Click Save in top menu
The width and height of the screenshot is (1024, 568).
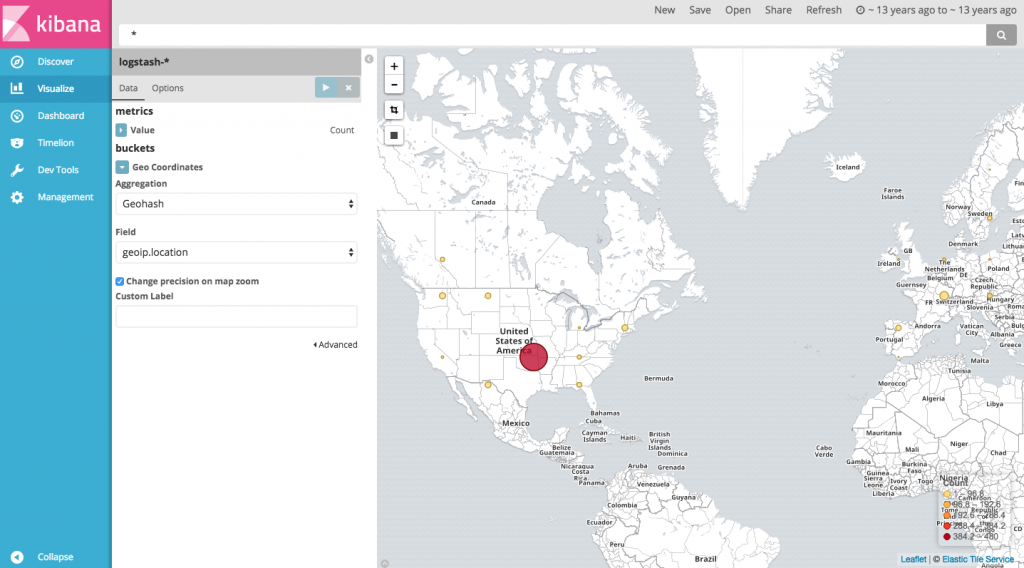[699, 10]
